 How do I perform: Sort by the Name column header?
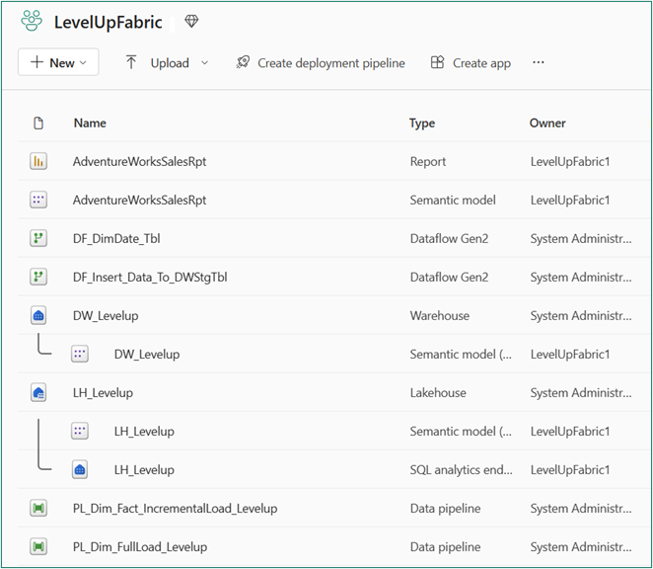coord(90,123)
